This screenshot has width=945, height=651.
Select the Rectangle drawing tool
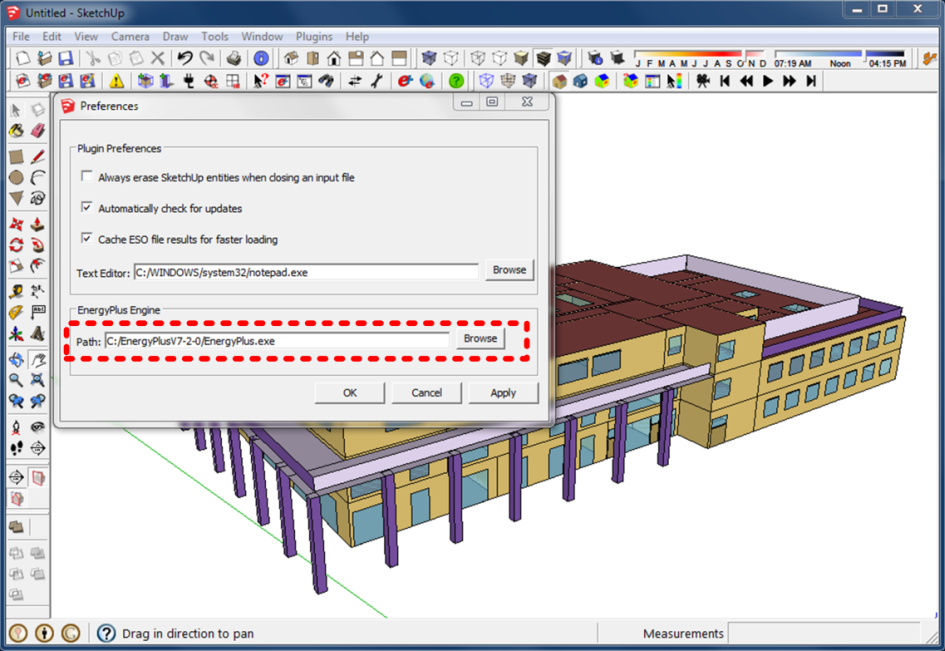click(16, 157)
